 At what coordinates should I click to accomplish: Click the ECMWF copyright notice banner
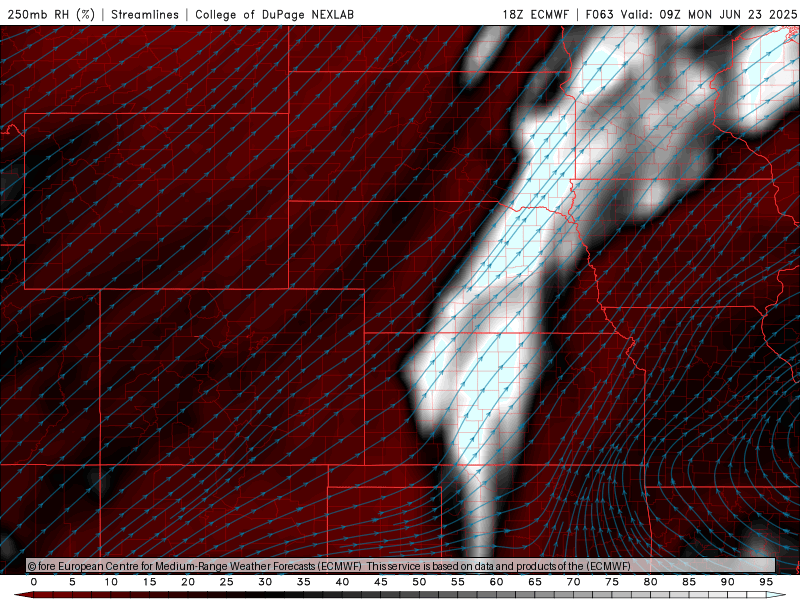401,566
